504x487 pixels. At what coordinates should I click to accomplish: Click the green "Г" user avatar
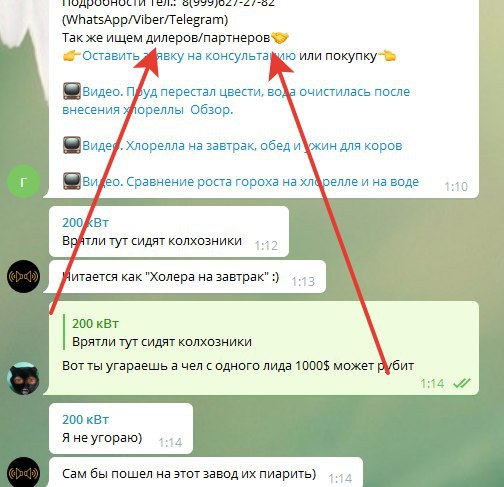coord(23,182)
